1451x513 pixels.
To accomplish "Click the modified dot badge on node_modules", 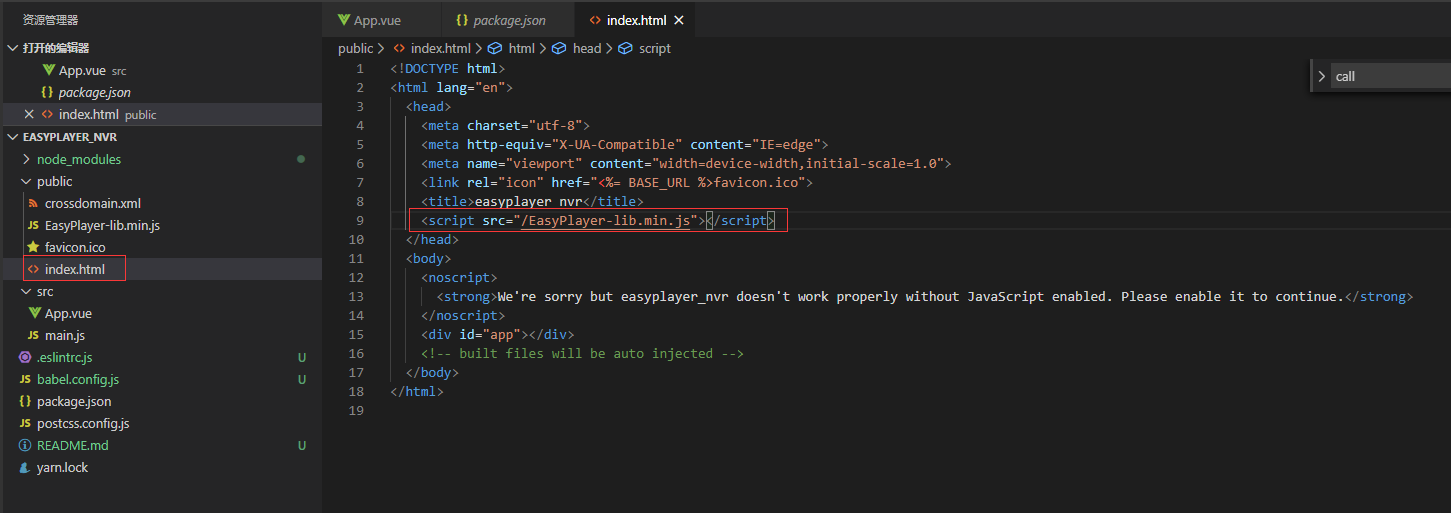I will click(x=301, y=159).
